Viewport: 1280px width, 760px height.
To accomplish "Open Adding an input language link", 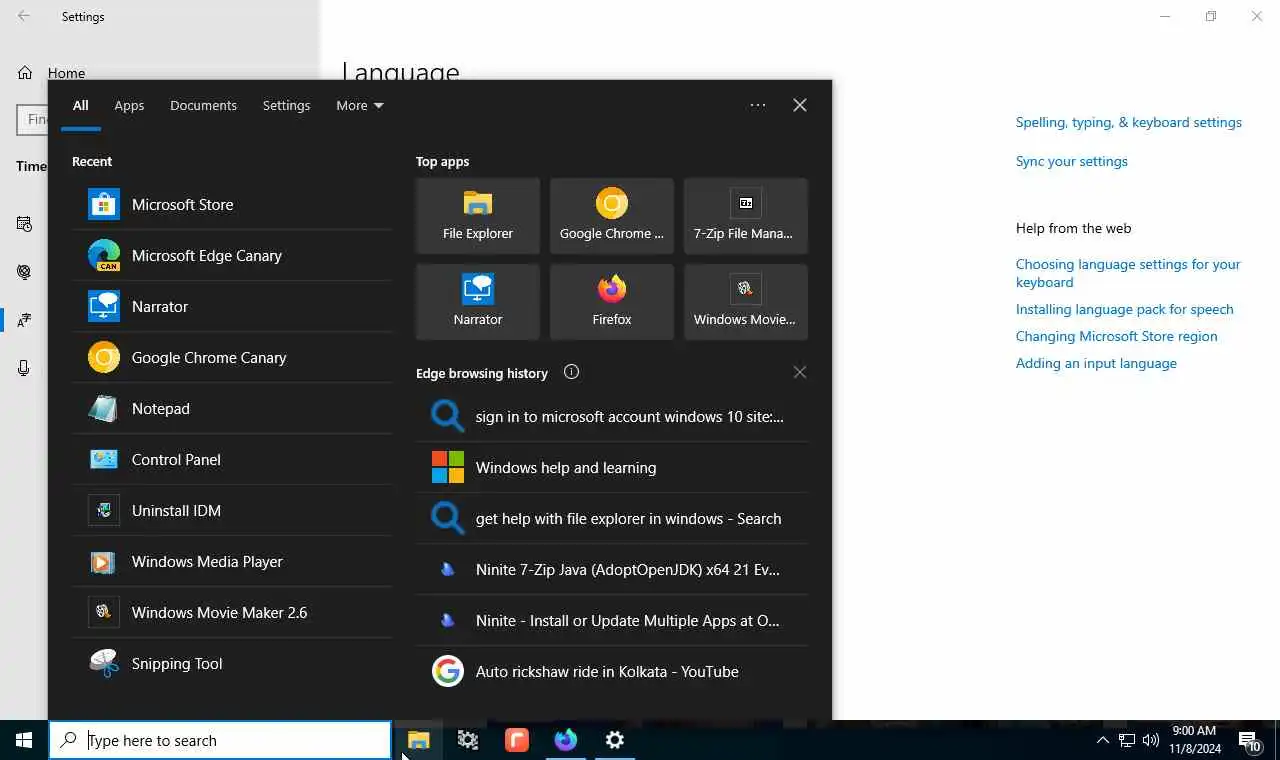I will pyautogui.click(x=1096, y=363).
